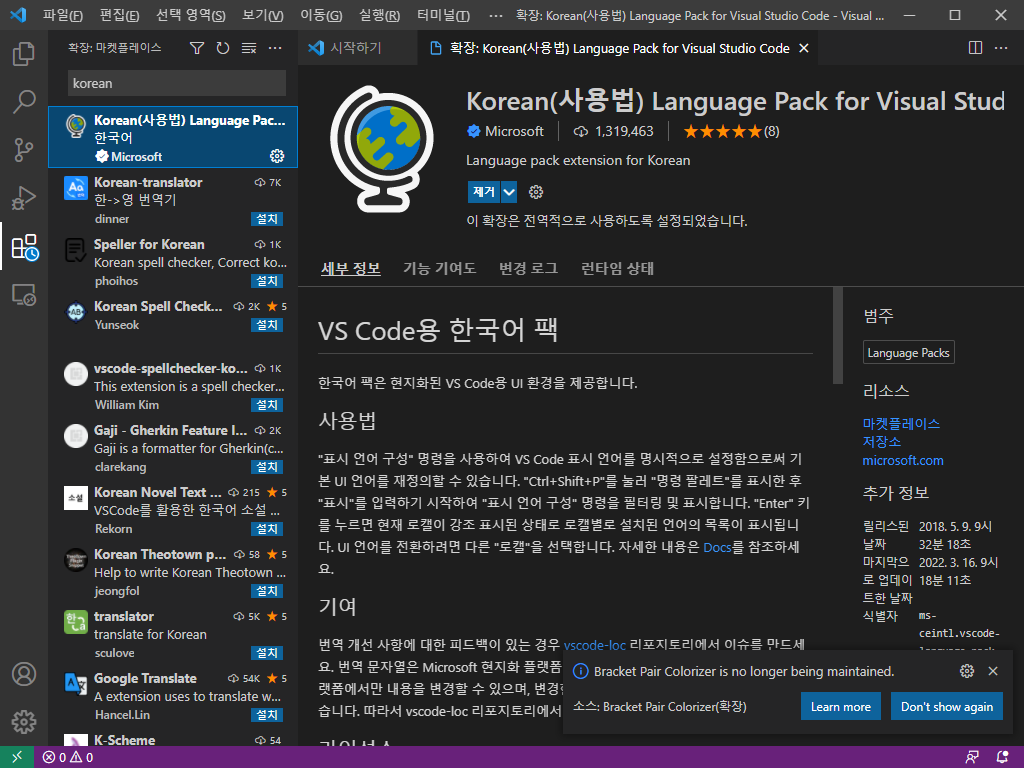Expand the 제거 button dropdown arrow

tap(509, 192)
